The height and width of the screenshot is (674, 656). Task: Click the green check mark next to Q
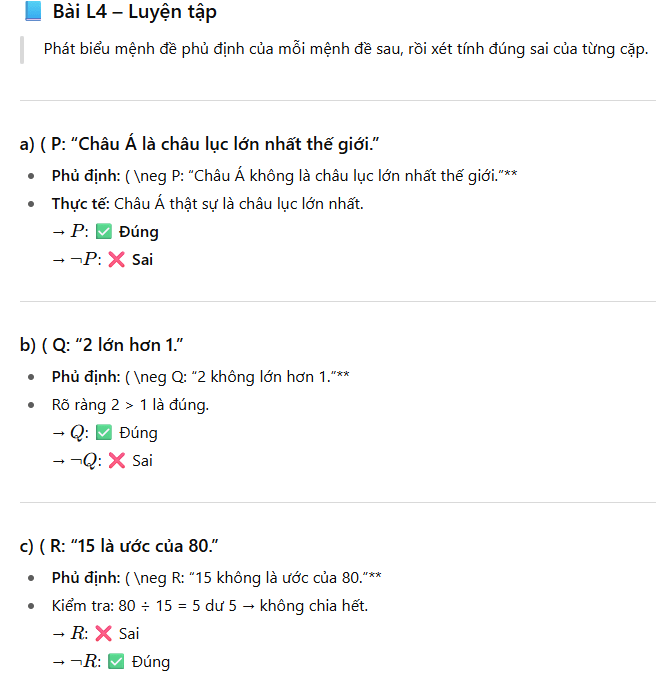point(104,433)
